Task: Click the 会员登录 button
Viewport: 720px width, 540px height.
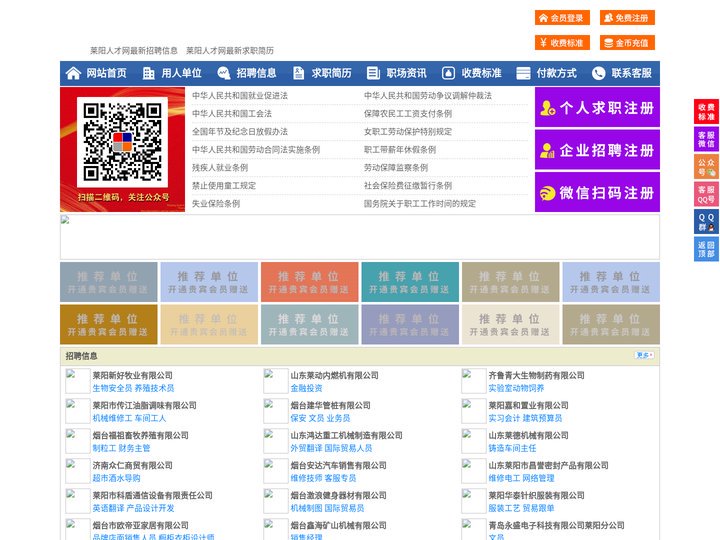Action: tap(562, 18)
